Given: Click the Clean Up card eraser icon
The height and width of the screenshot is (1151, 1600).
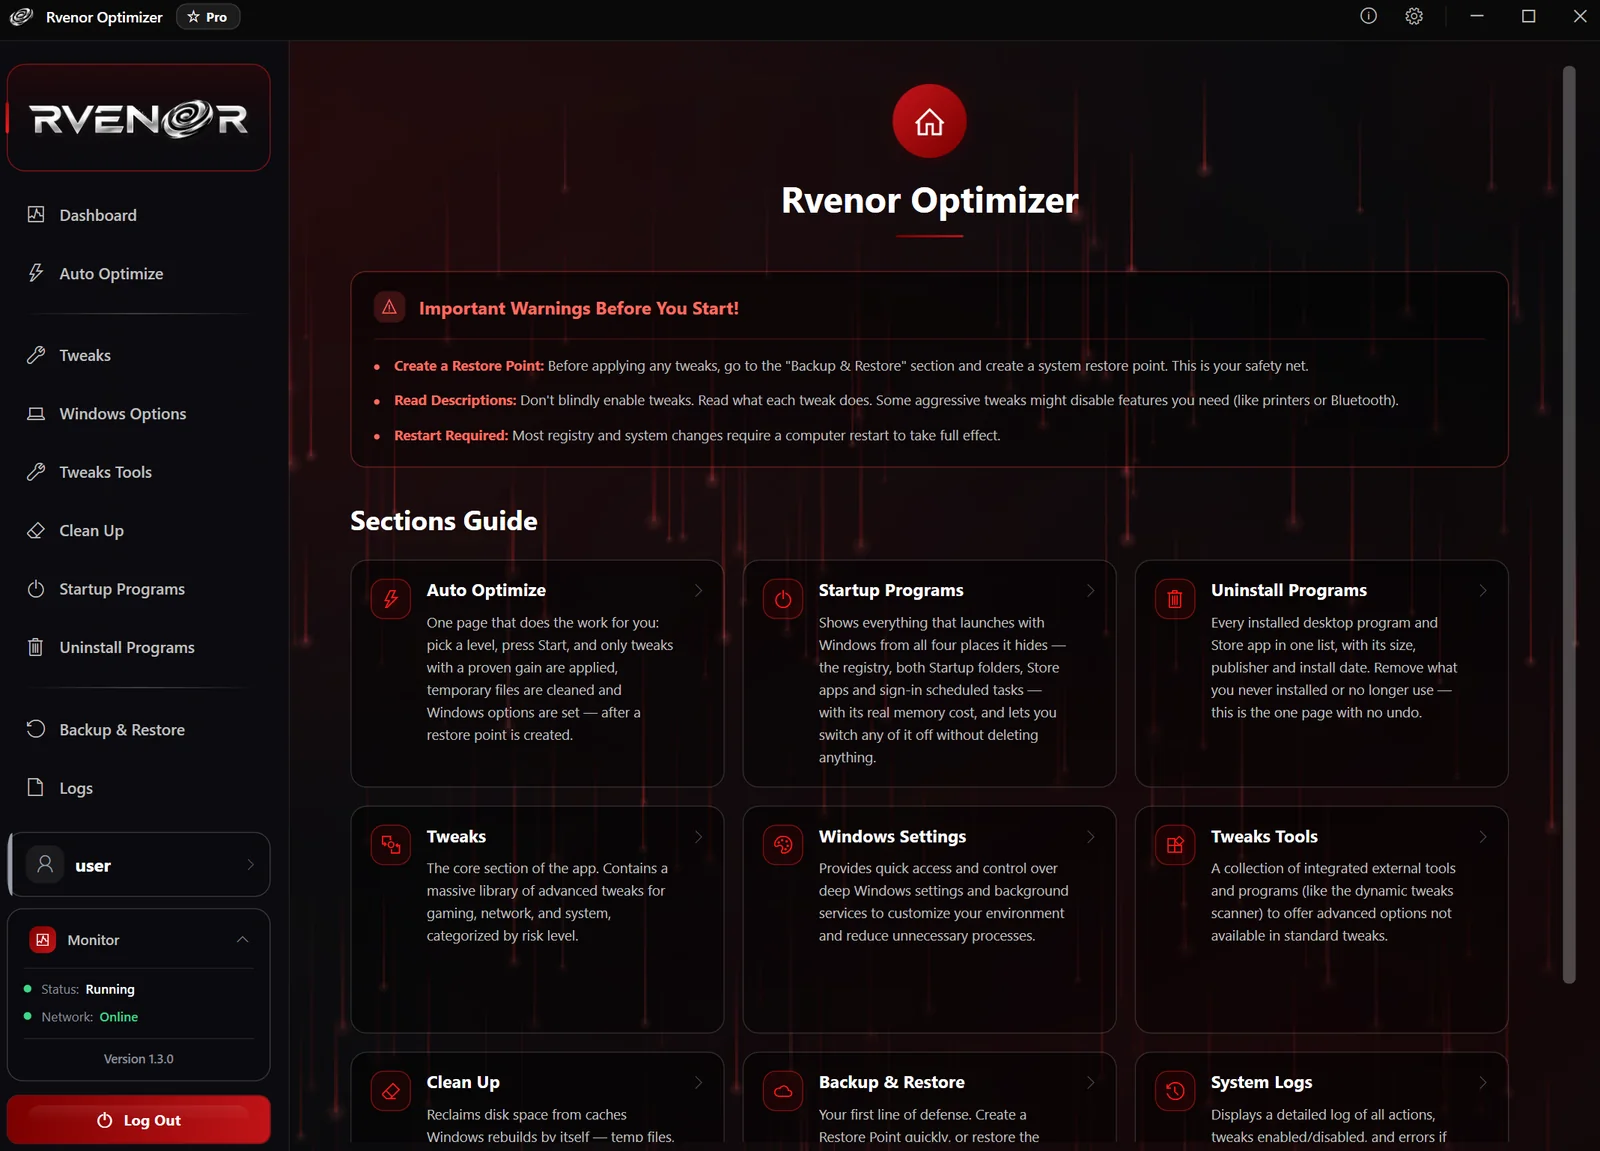Looking at the screenshot, I should click(x=391, y=1091).
